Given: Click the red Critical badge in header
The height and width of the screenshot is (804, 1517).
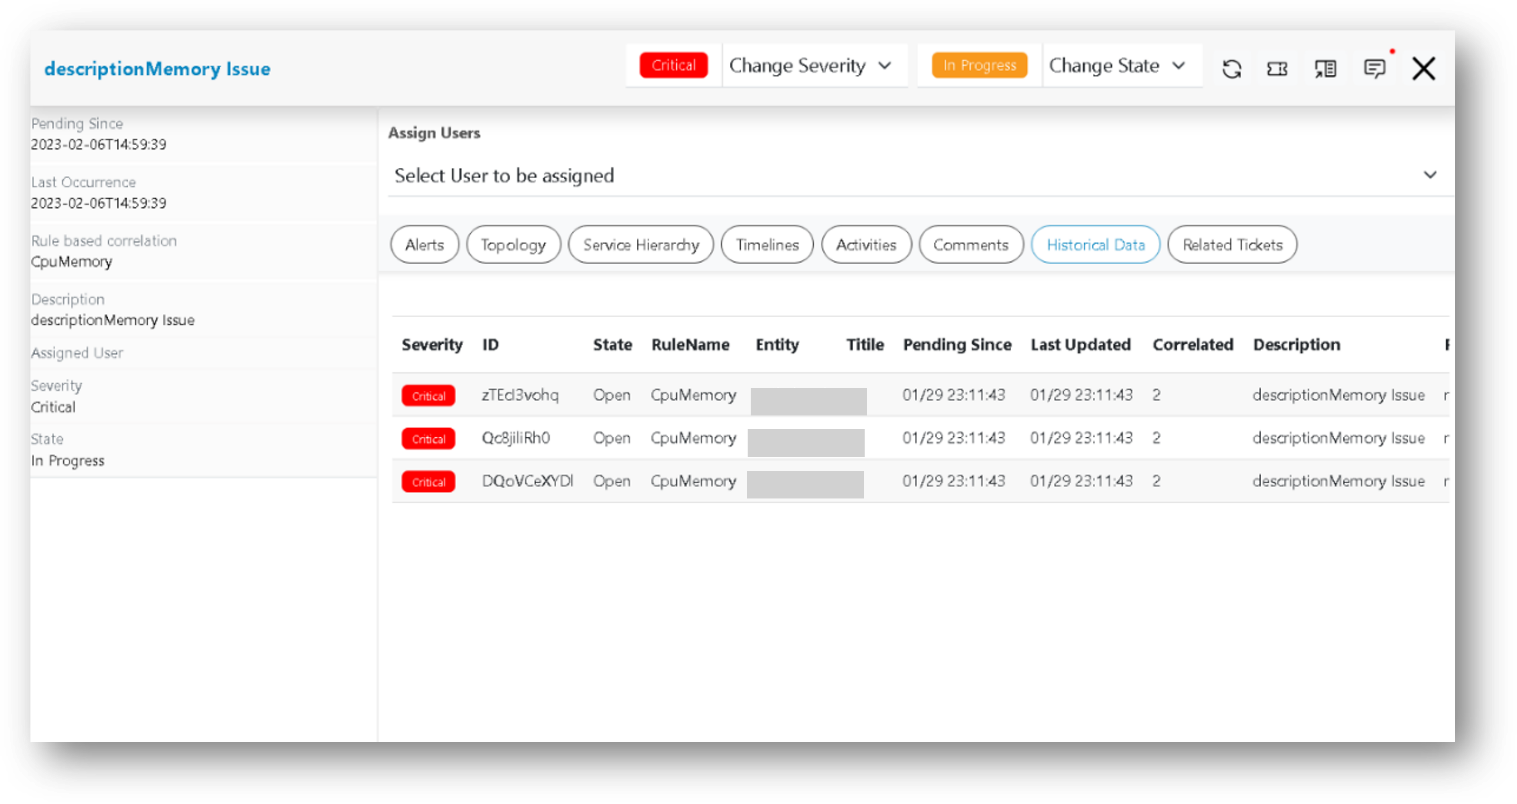Looking at the screenshot, I should coord(674,65).
